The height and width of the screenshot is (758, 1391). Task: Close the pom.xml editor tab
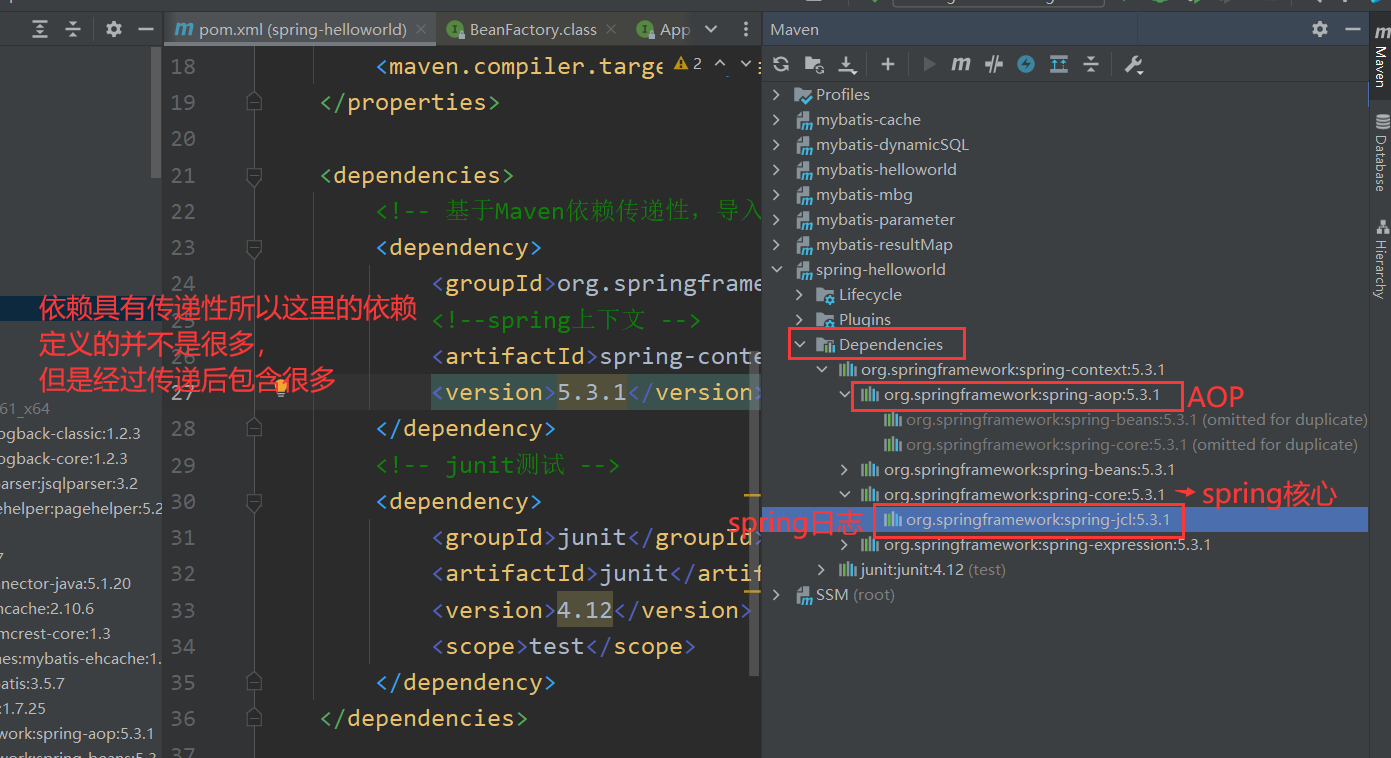coord(423,30)
